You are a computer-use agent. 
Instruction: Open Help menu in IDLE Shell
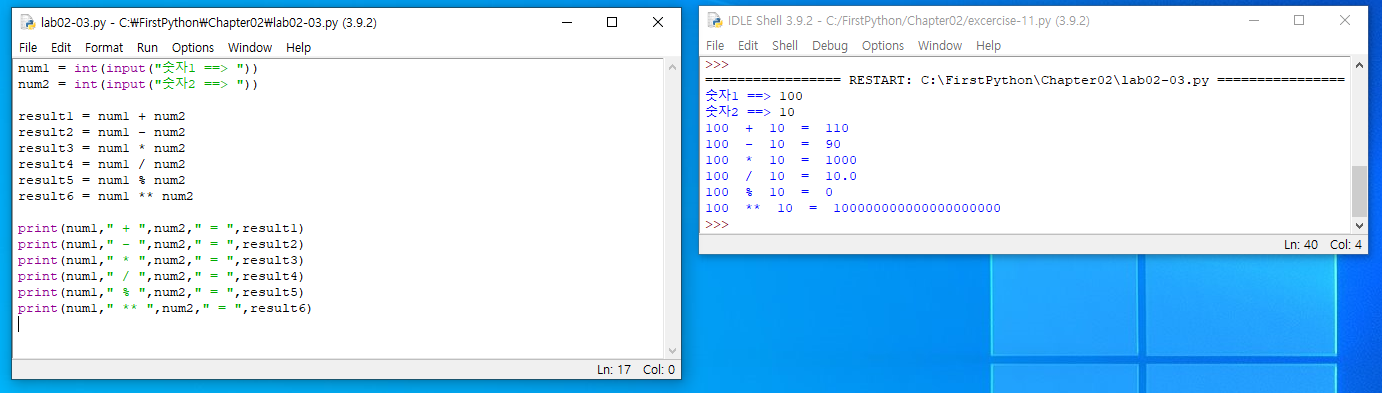[988, 45]
